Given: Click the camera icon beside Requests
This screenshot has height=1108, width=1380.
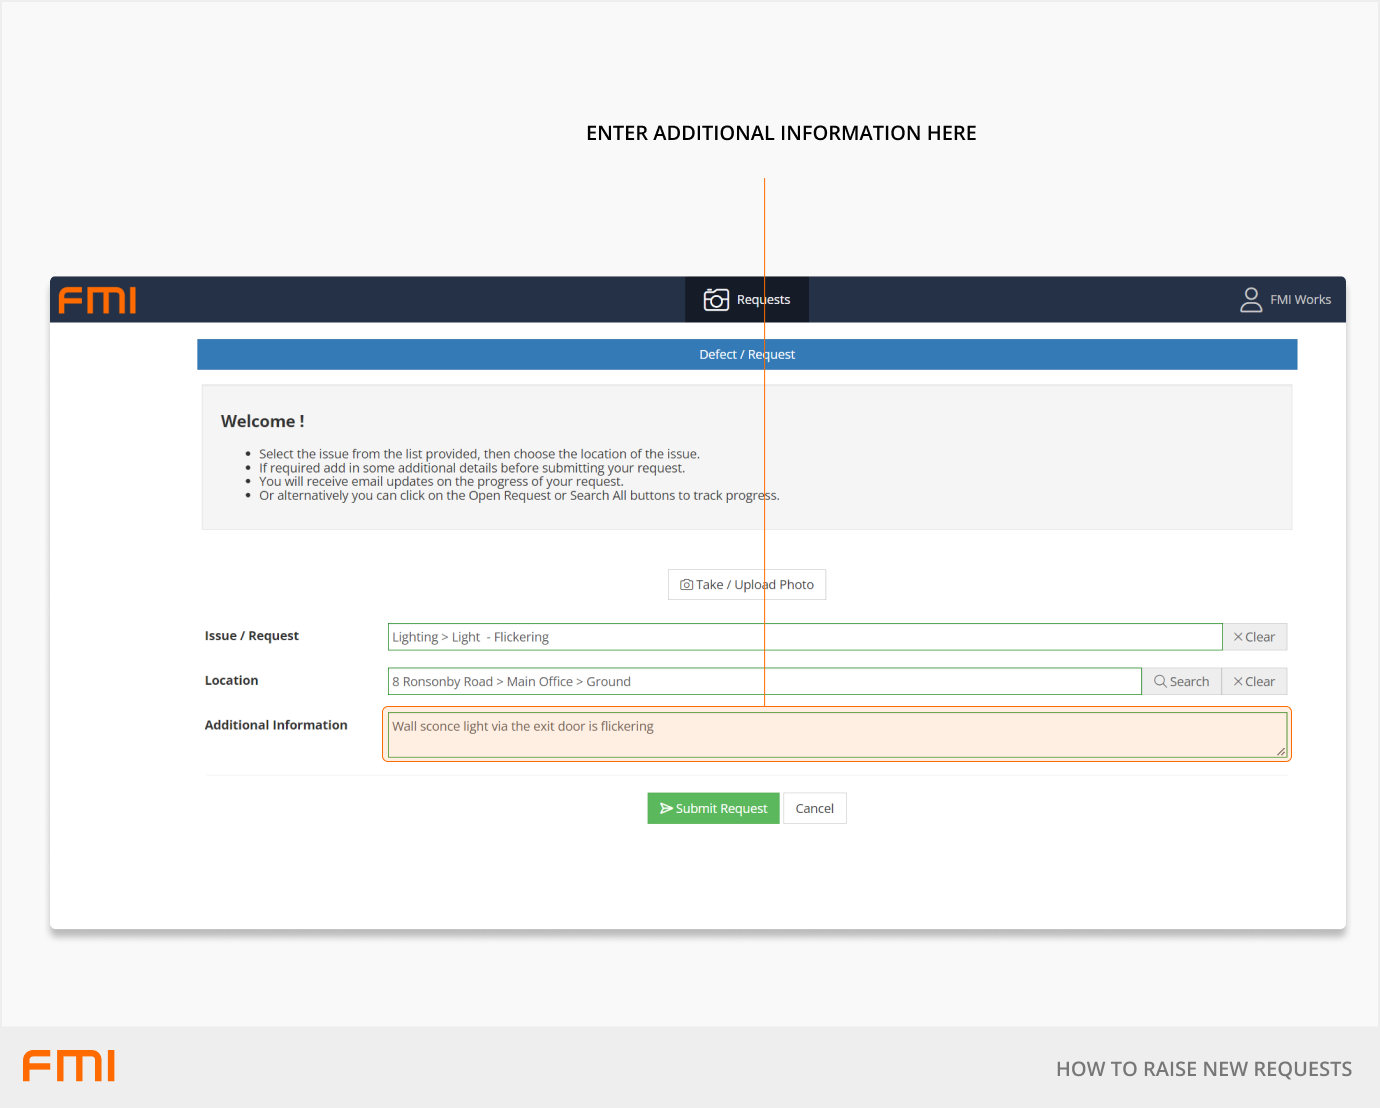Looking at the screenshot, I should [x=716, y=300].
